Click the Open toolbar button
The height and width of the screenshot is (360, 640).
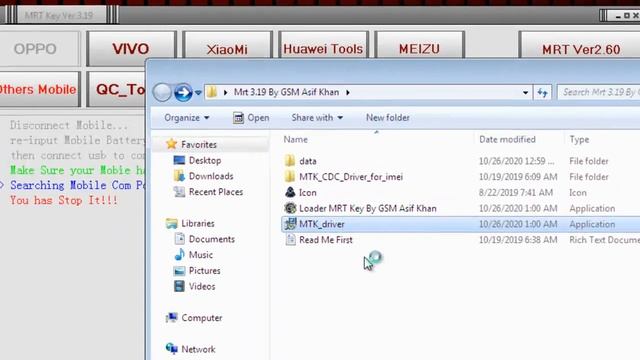tap(251, 118)
